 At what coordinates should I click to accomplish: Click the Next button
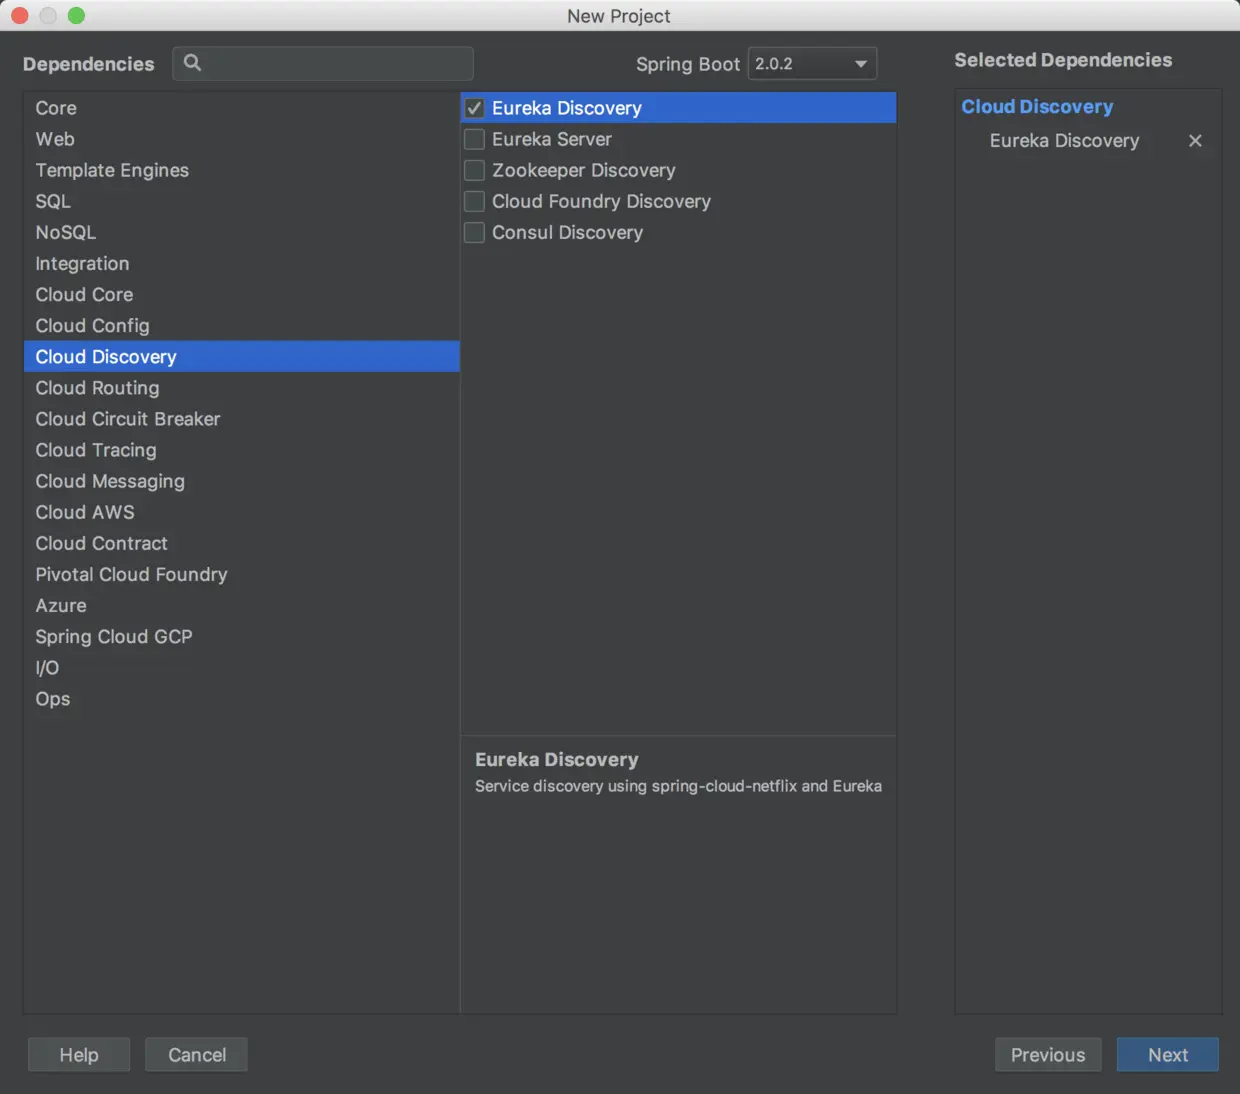(x=1167, y=1055)
